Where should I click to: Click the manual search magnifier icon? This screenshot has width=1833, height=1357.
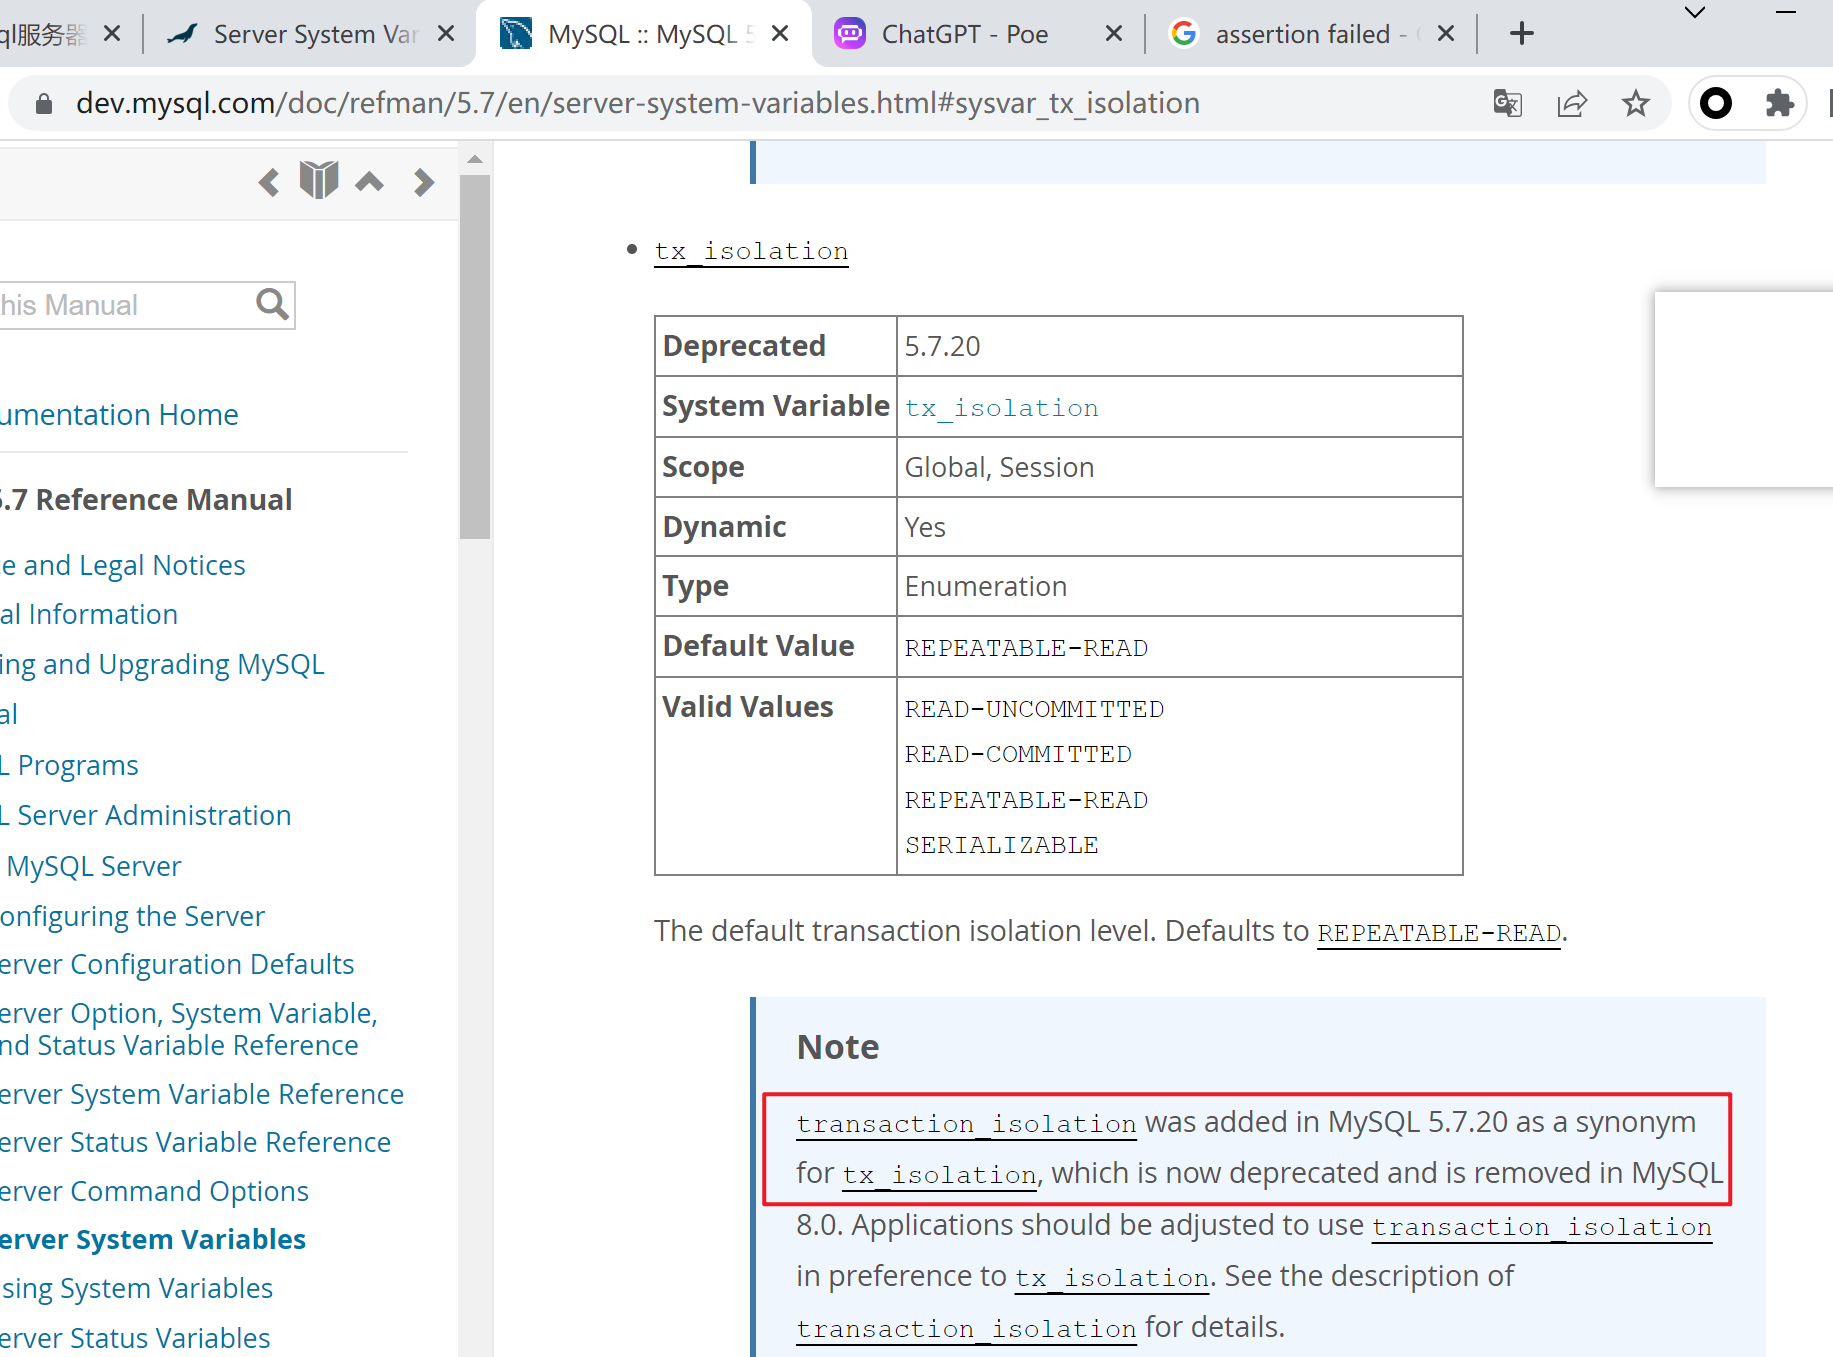[272, 304]
